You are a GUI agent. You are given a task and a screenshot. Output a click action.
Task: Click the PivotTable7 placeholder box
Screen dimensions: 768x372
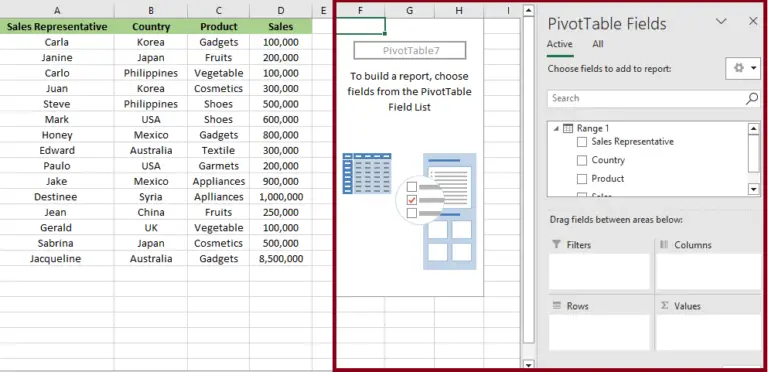pos(409,50)
